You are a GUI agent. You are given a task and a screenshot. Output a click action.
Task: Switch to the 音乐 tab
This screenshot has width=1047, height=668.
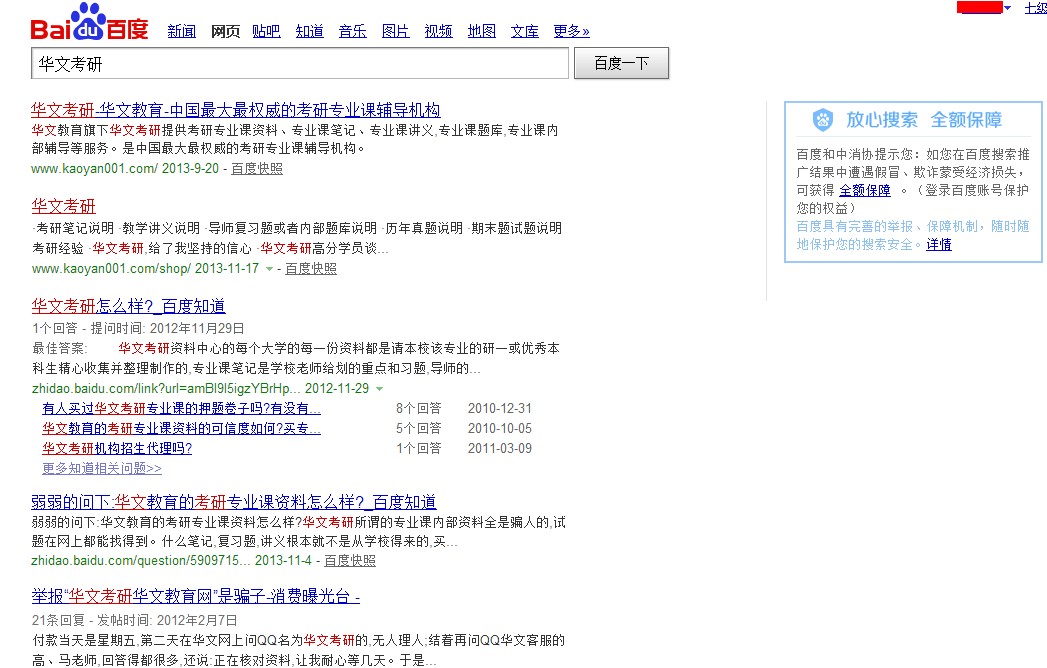pyautogui.click(x=353, y=31)
